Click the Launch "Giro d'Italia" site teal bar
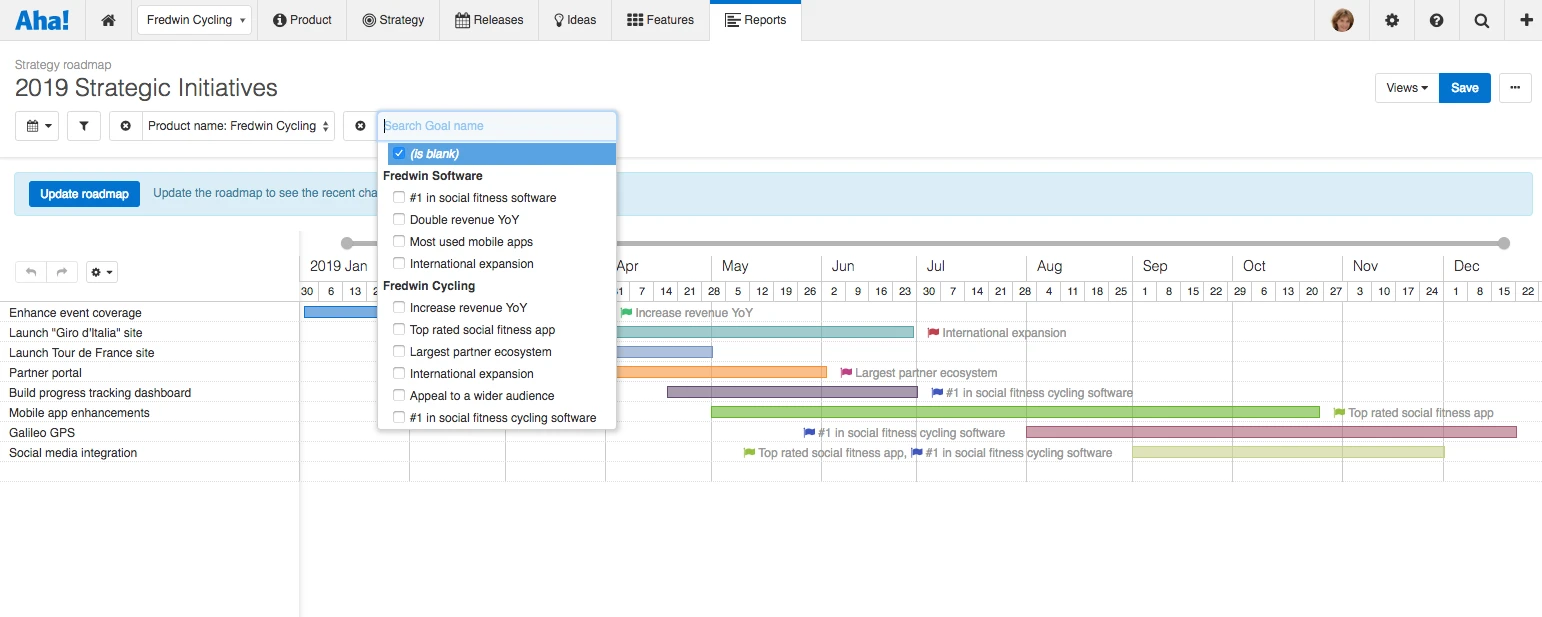Viewport: 1542px width, 617px height. click(765, 332)
